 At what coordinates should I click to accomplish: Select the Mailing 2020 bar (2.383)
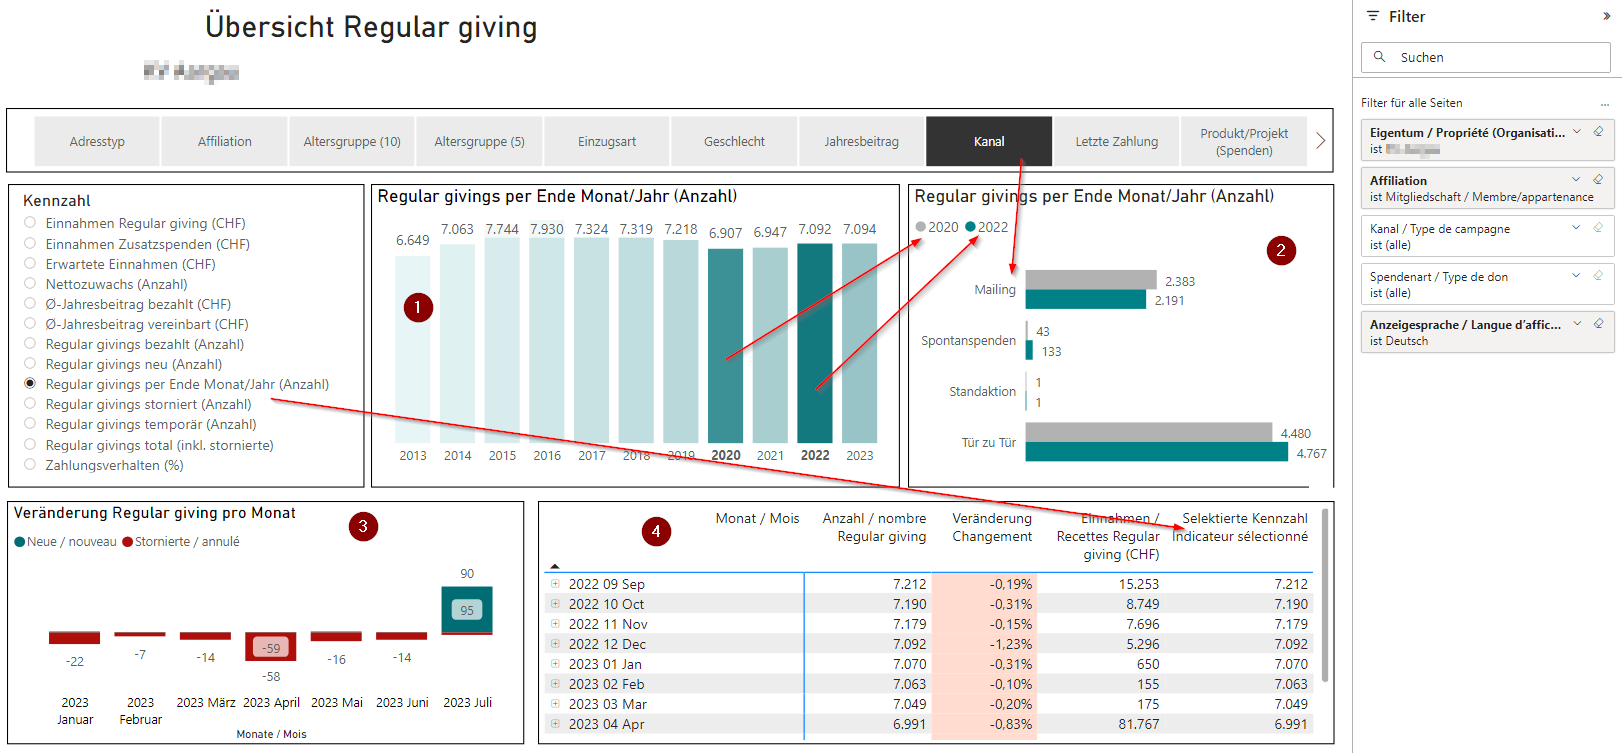[x=1091, y=279]
